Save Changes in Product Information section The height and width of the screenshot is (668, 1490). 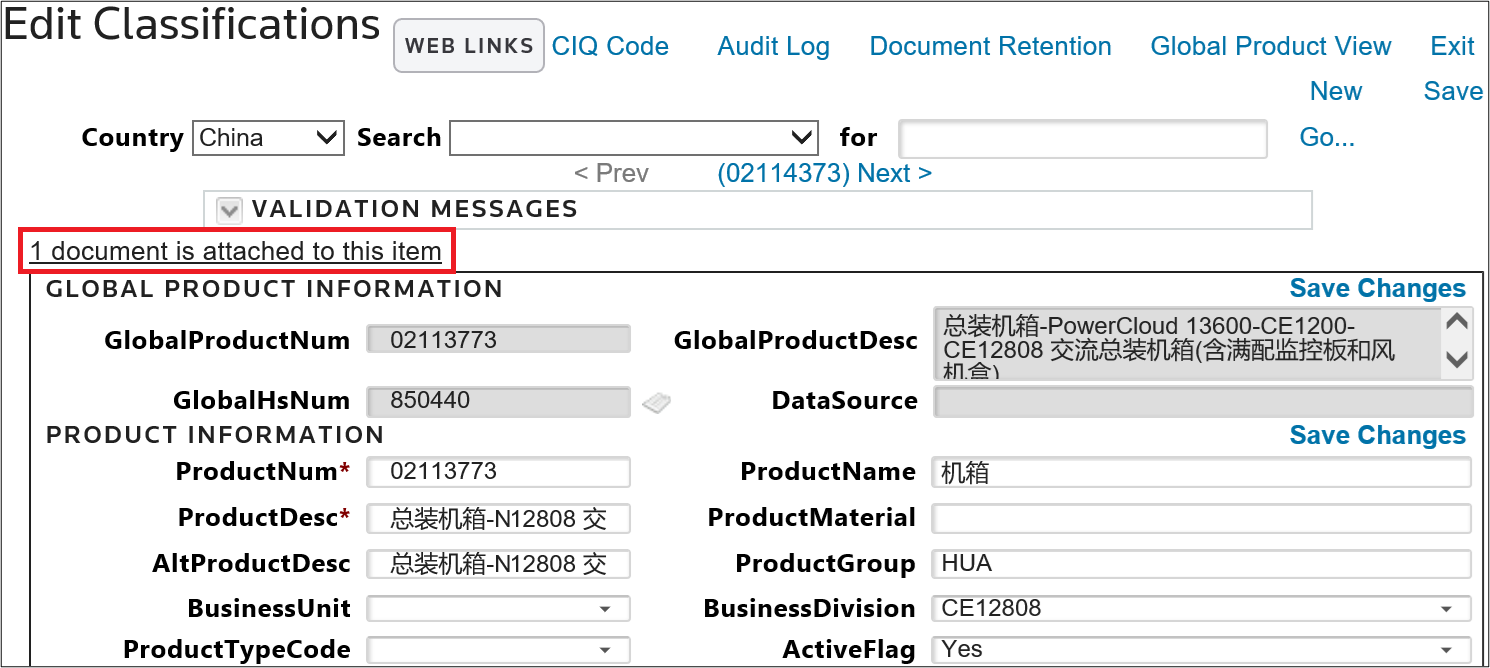click(1377, 435)
